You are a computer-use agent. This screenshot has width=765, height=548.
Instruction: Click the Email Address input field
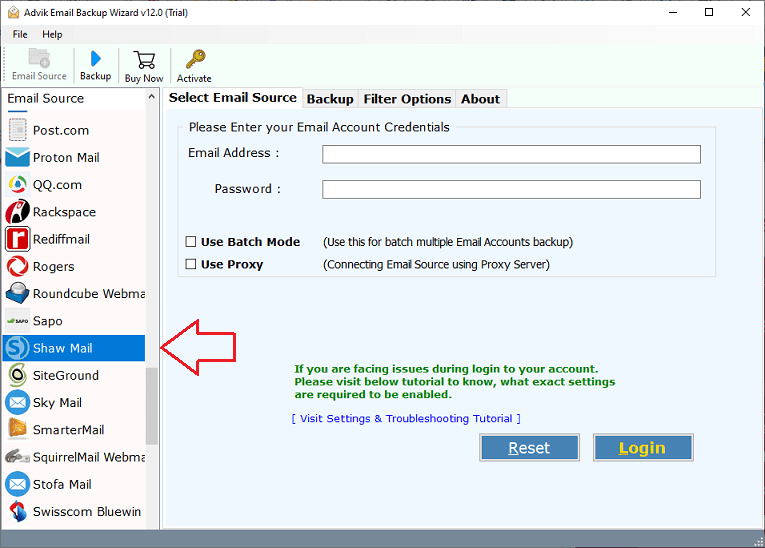[511, 154]
